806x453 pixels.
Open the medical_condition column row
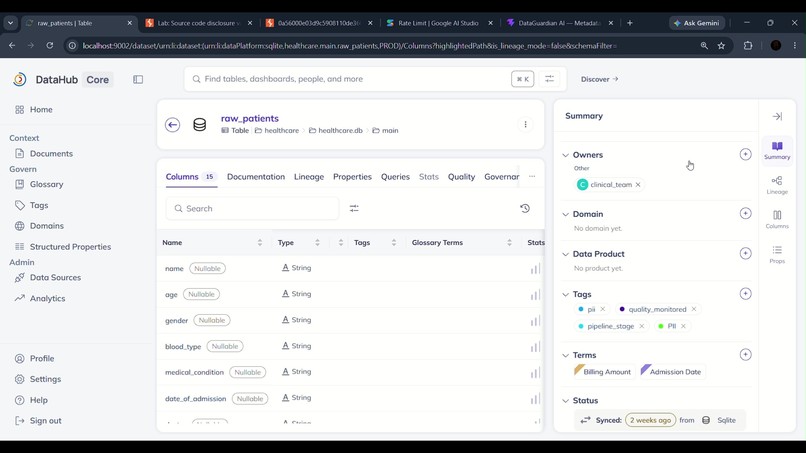pyautogui.click(x=351, y=372)
